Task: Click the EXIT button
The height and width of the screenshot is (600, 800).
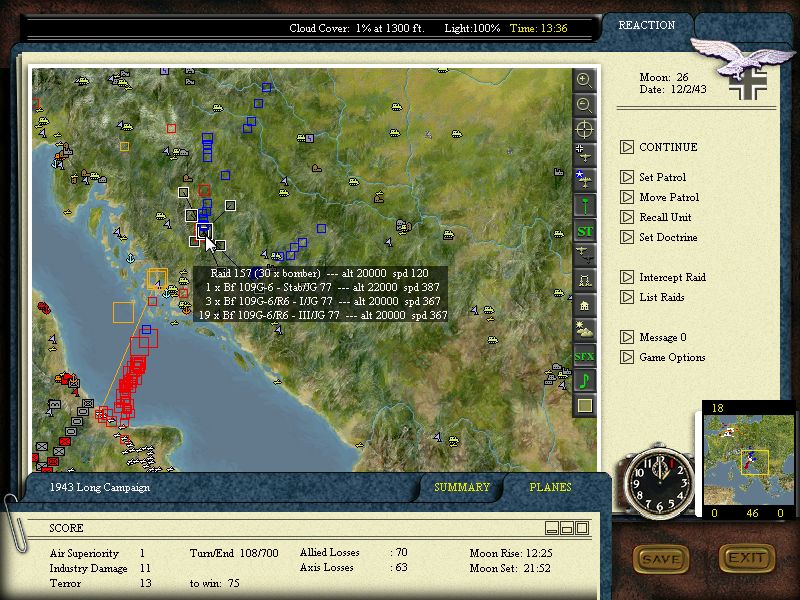Action: click(x=747, y=558)
